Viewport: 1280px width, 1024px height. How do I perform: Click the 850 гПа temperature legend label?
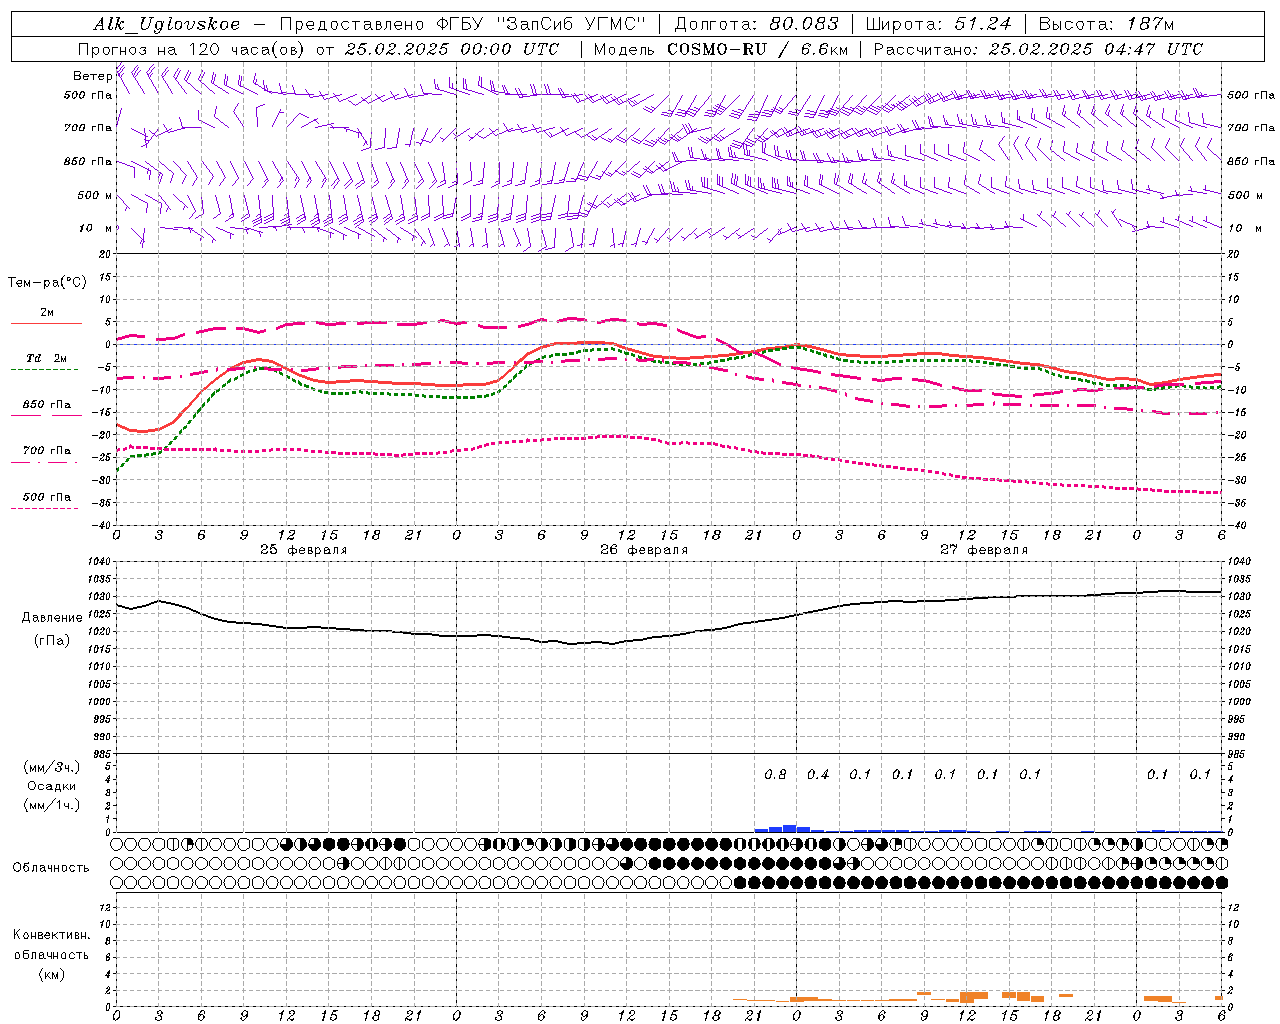(x=47, y=405)
